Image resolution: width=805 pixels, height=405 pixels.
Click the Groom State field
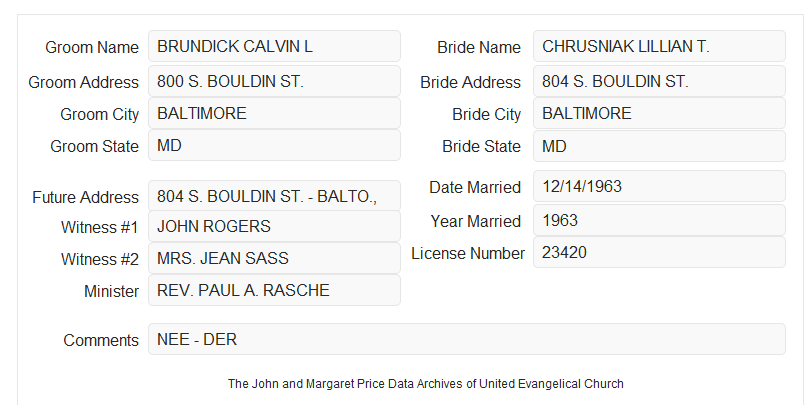(274, 145)
